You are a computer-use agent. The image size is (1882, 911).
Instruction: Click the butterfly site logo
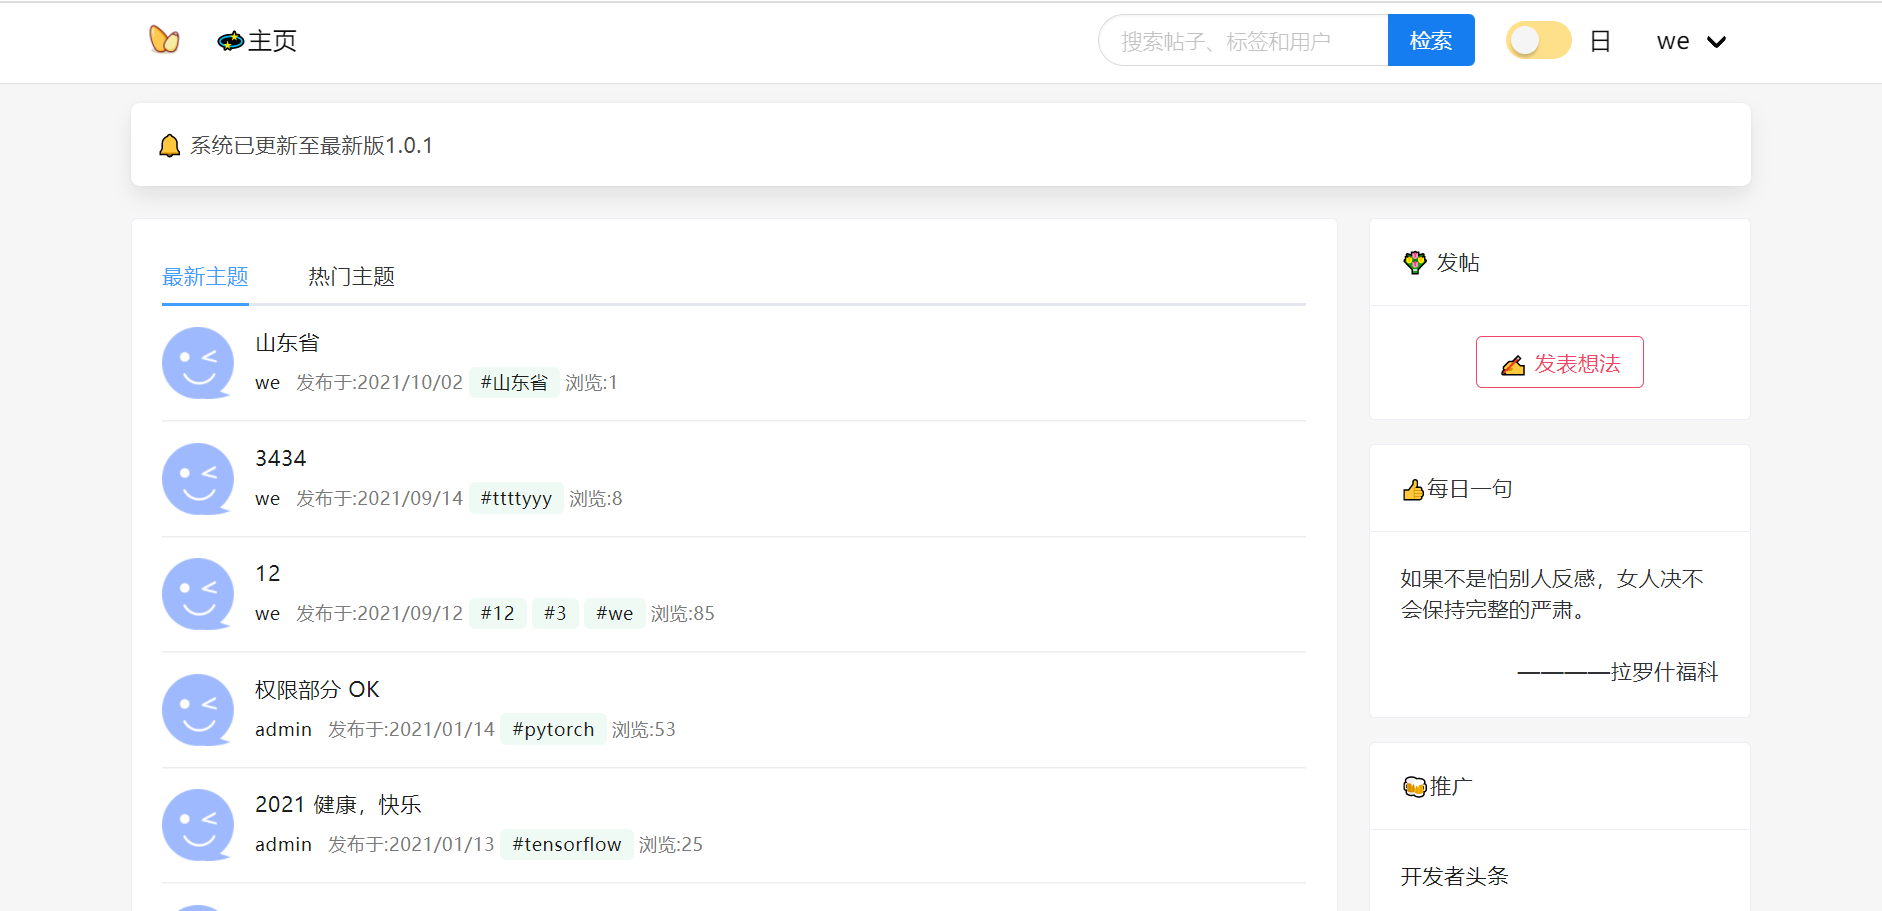coord(164,40)
